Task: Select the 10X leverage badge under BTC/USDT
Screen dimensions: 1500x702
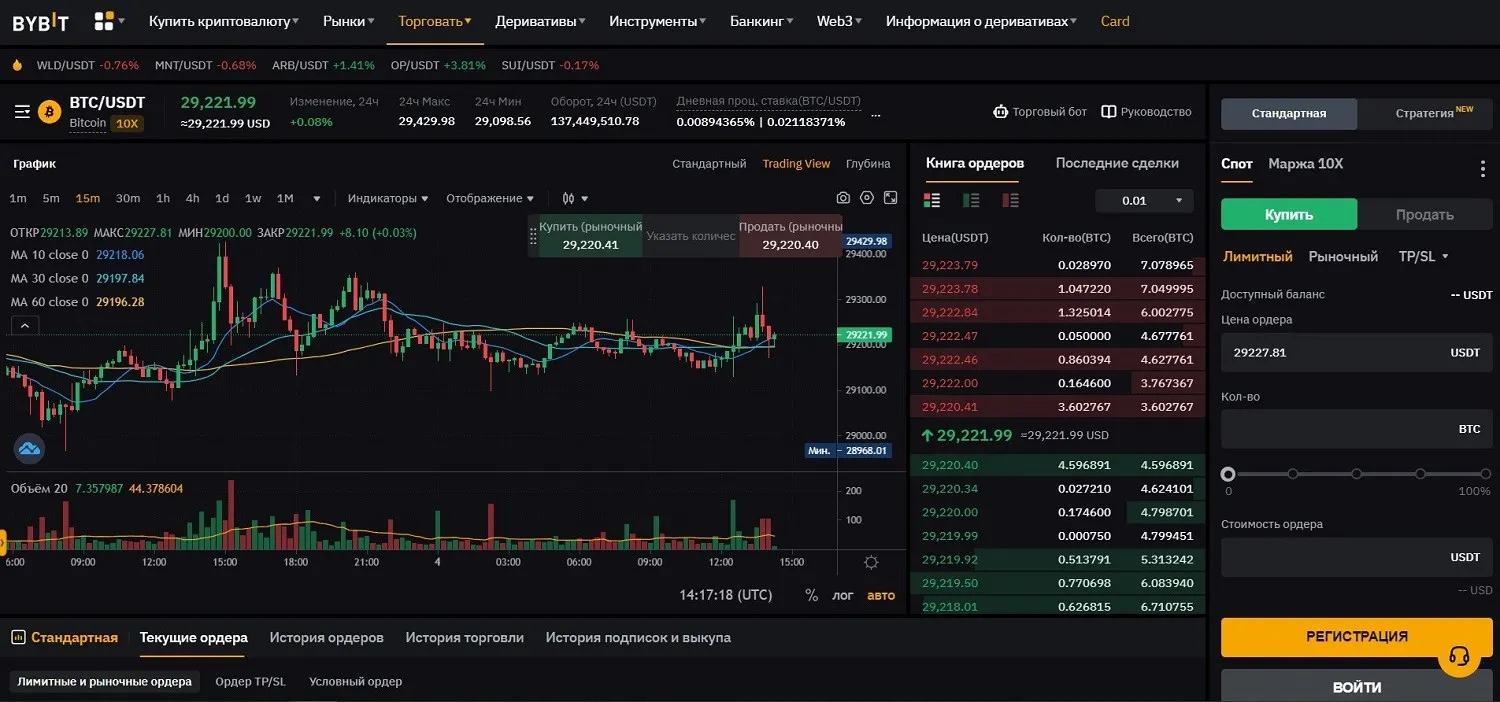Action: pyautogui.click(x=127, y=124)
